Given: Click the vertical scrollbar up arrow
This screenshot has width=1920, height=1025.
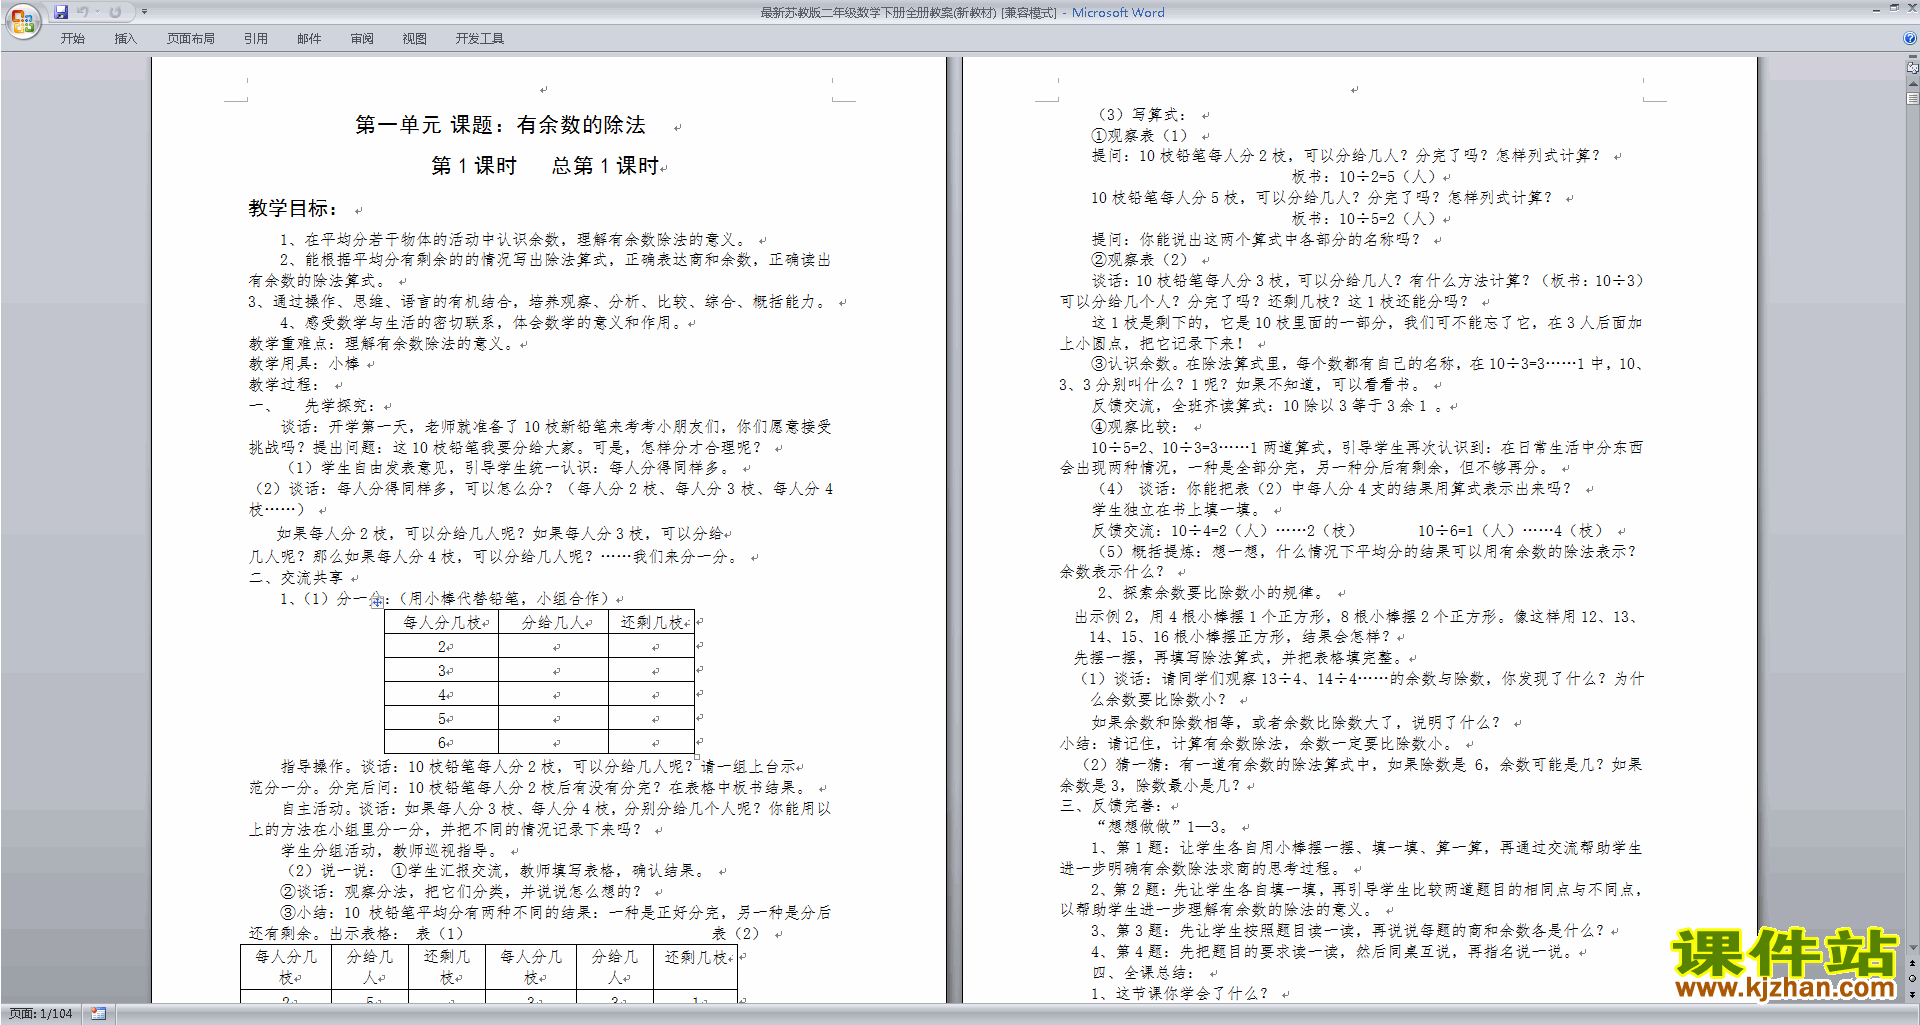Looking at the screenshot, I should pyautogui.click(x=1912, y=84).
